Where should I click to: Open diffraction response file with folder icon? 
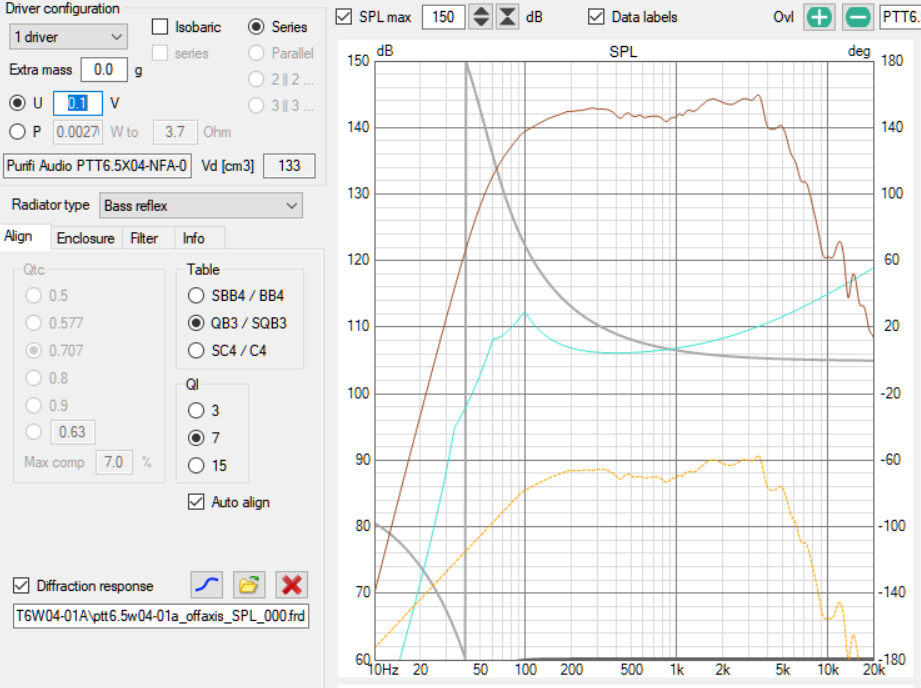249,585
